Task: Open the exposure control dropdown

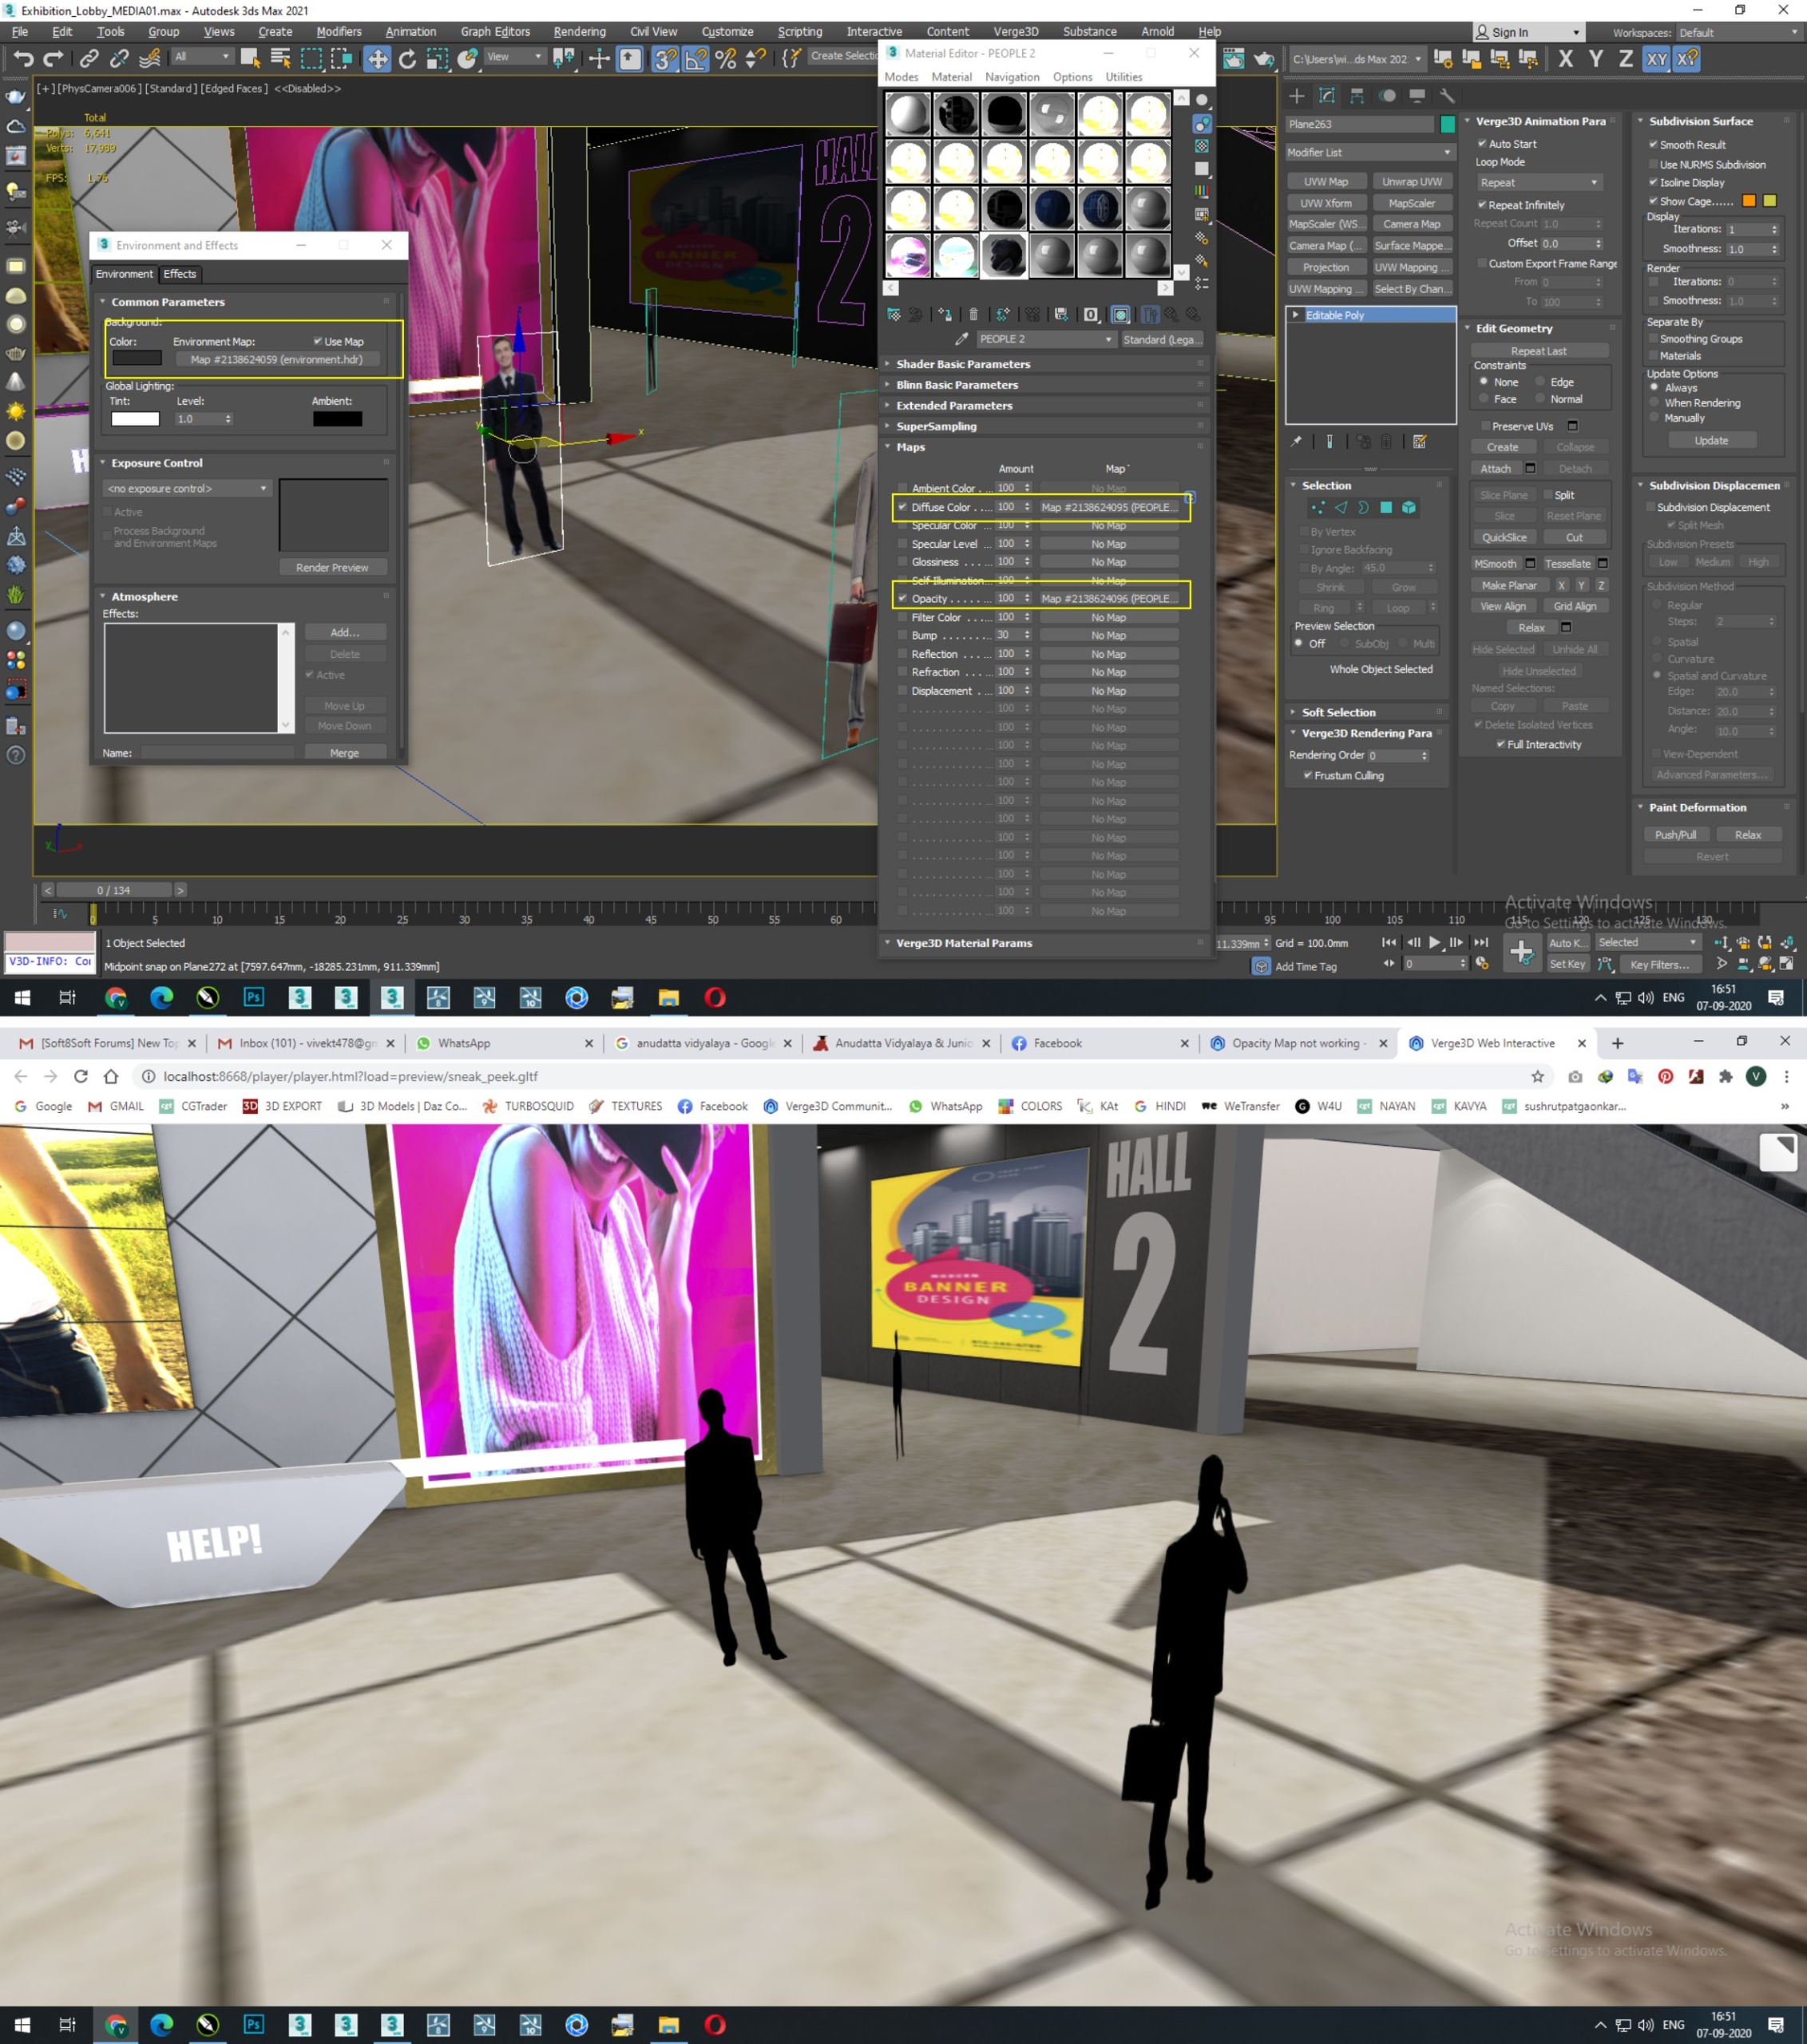Action: (x=187, y=488)
